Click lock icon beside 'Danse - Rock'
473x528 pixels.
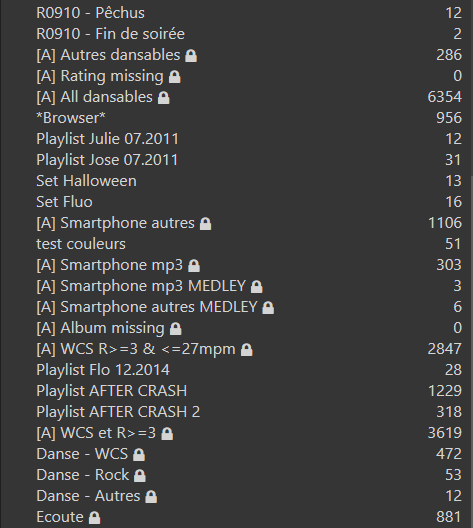[x=140, y=475]
